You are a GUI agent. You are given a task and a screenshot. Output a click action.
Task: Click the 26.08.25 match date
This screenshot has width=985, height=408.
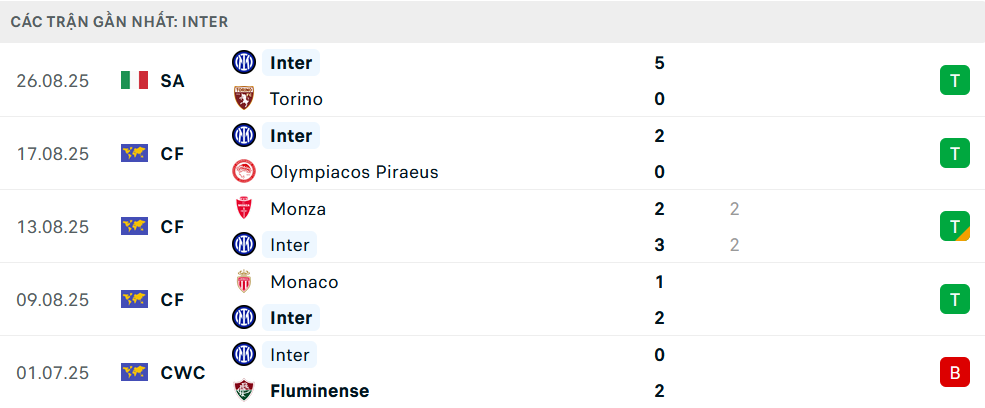pyautogui.click(x=53, y=81)
